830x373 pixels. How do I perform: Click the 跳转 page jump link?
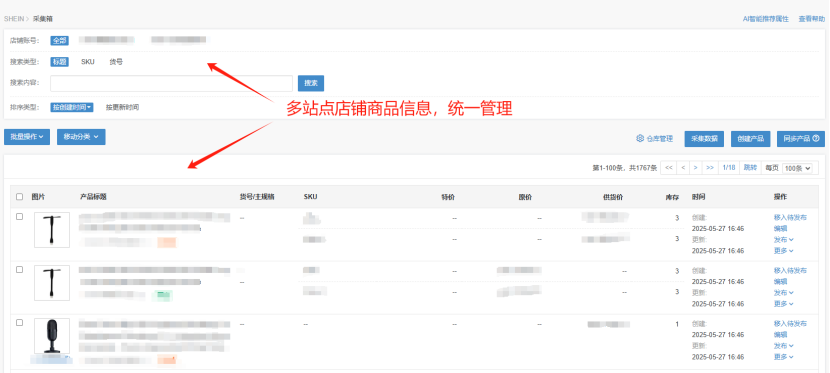(750, 168)
